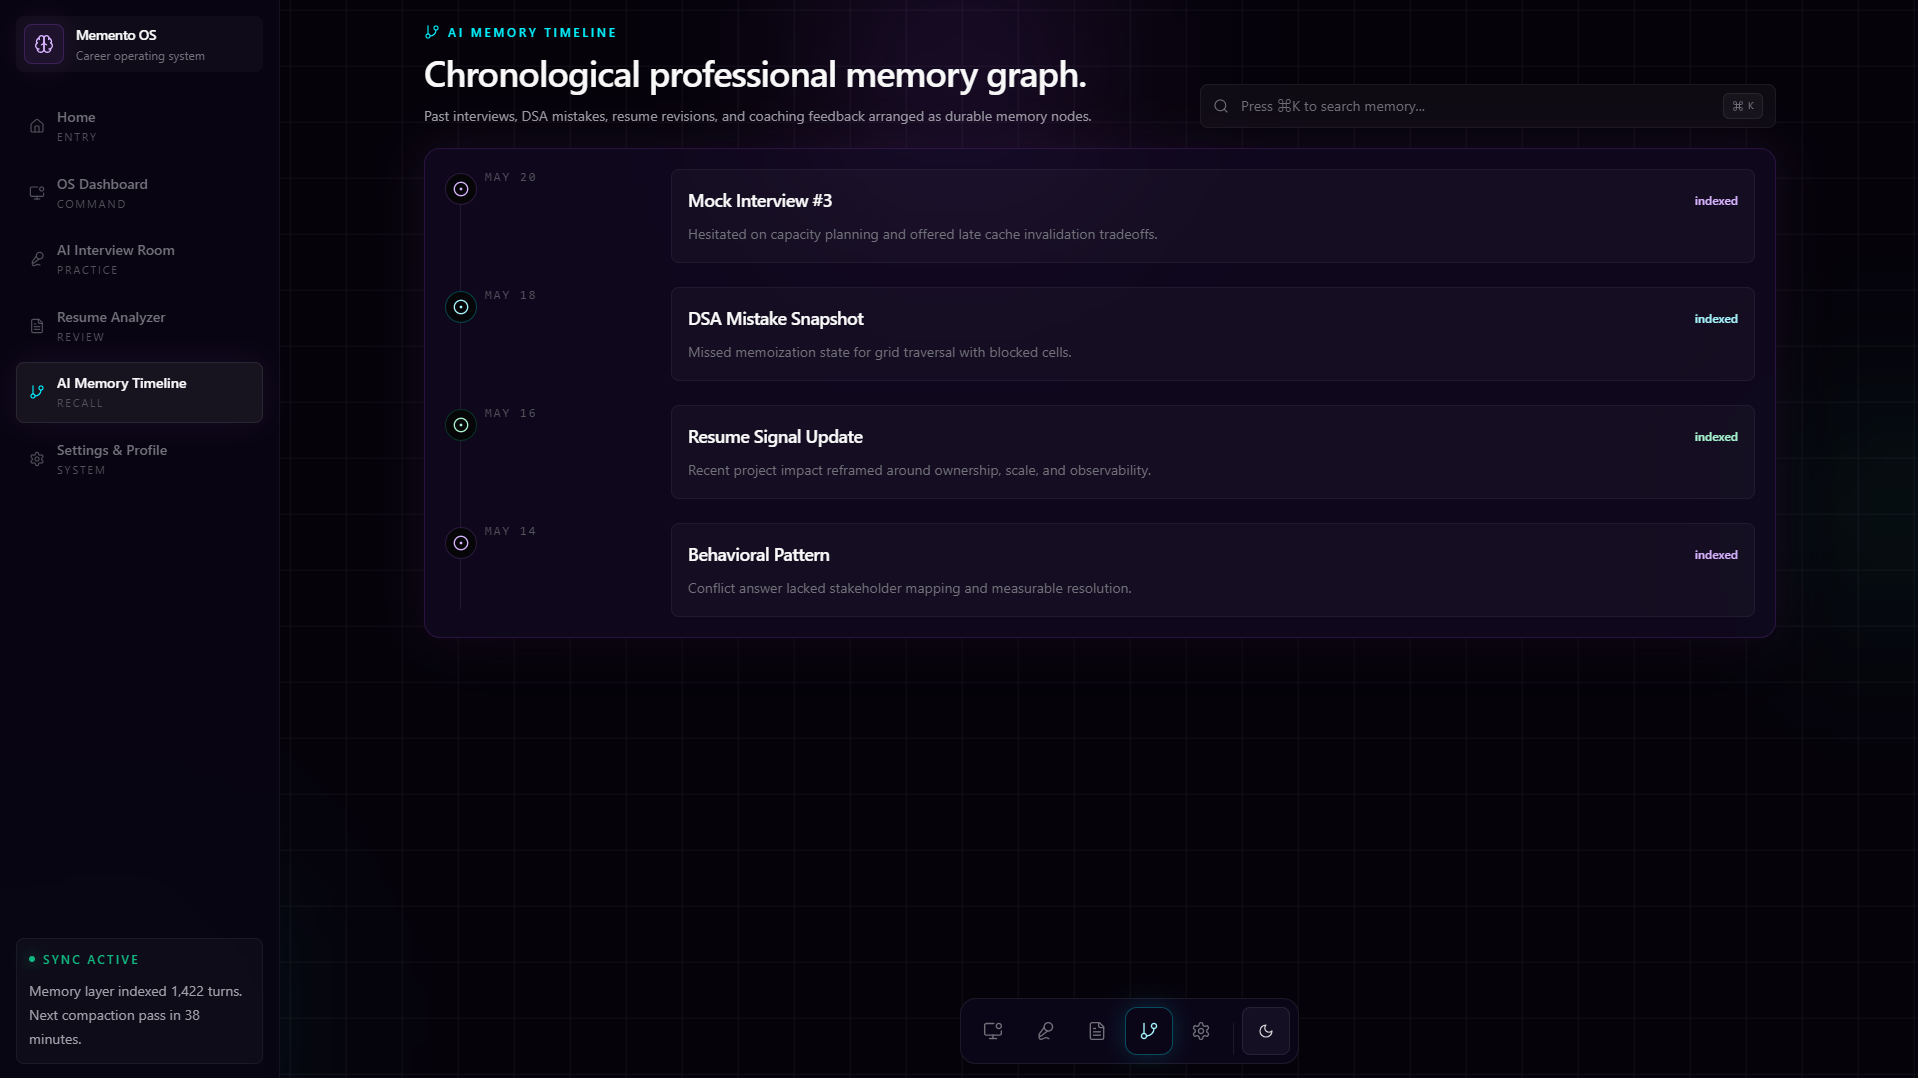Open the Behavioral Pattern memory card
The image size is (1918, 1078).
click(1212, 570)
